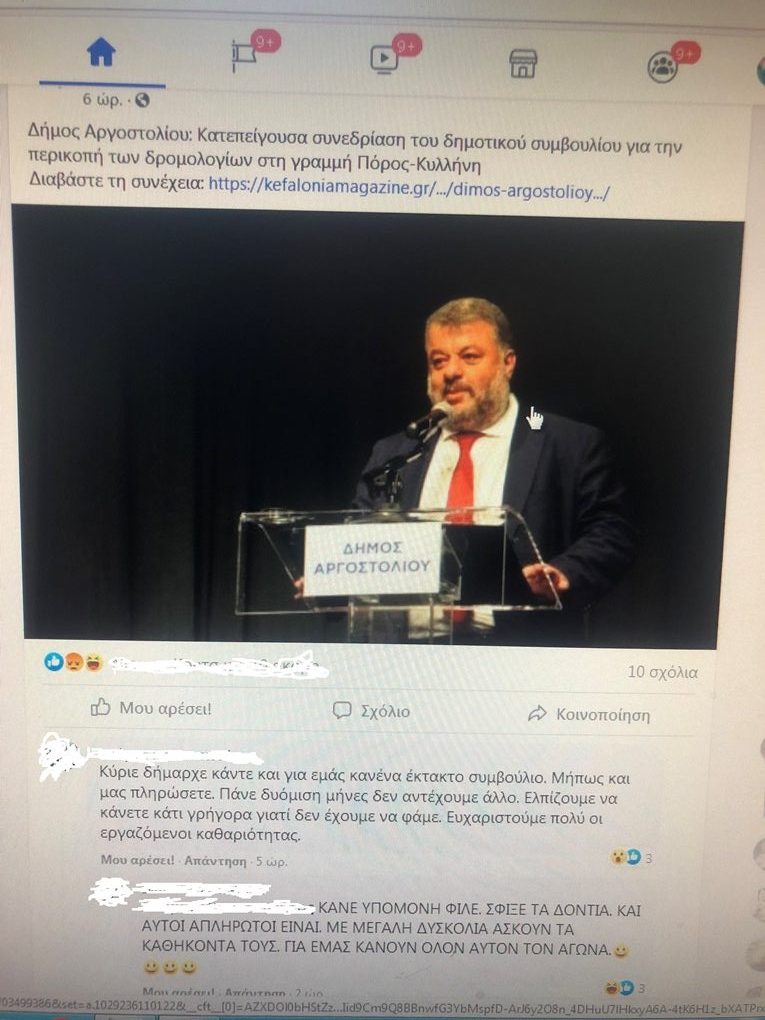
Task: Reply to the second comment via Απάντηση
Action: tap(254, 993)
